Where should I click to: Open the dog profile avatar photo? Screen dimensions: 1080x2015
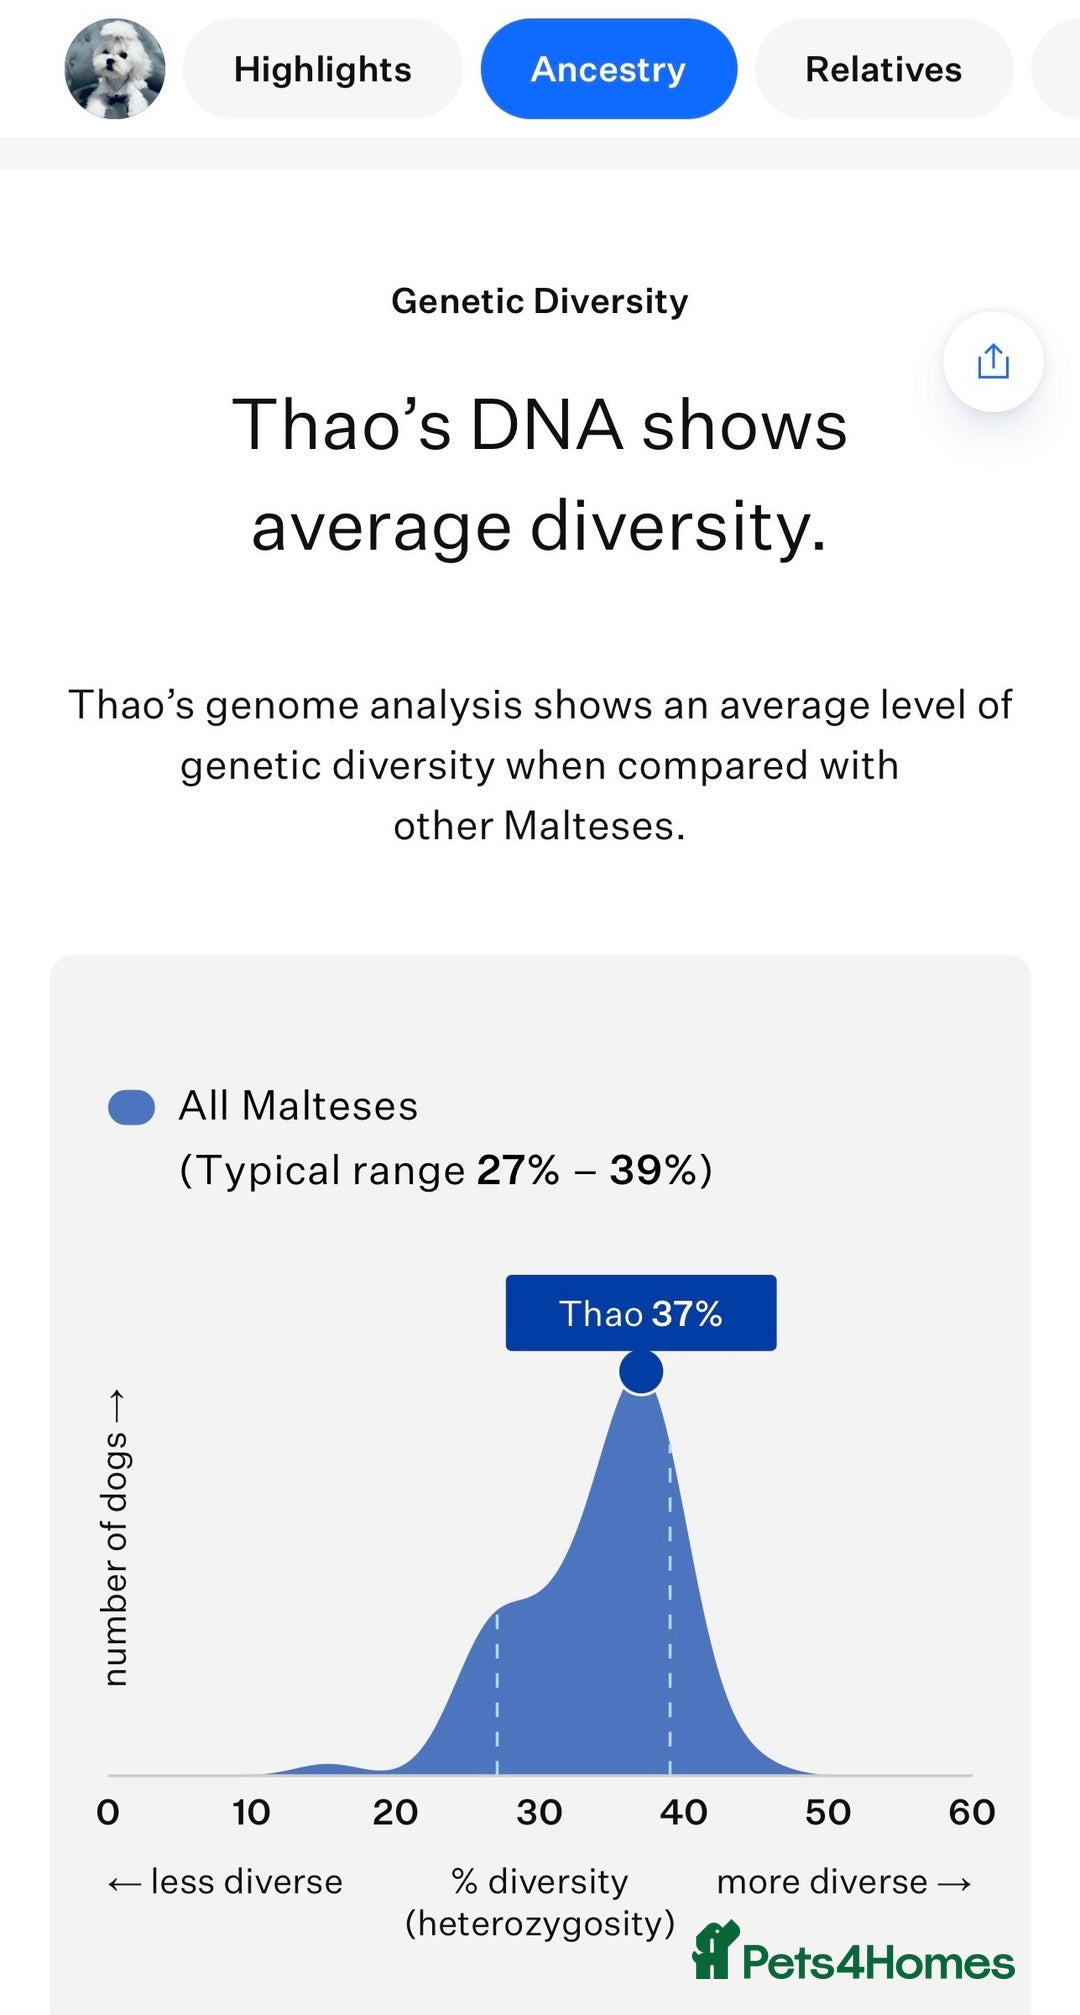(x=115, y=69)
